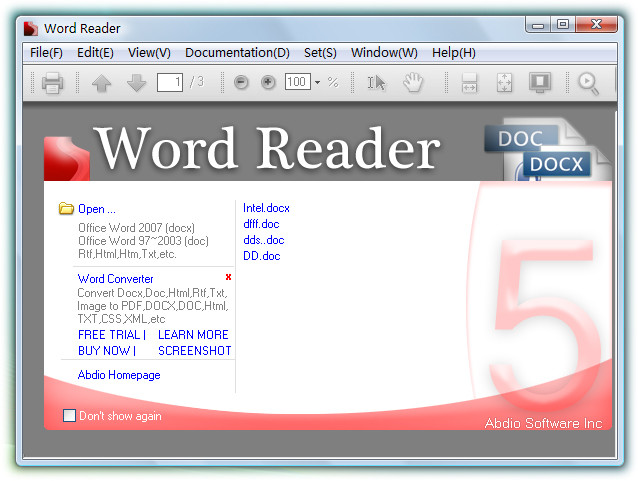Open recent file dfff.doc
Image resolution: width=638 pixels, height=481 pixels.
pyautogui.click(x=261, y=224)
